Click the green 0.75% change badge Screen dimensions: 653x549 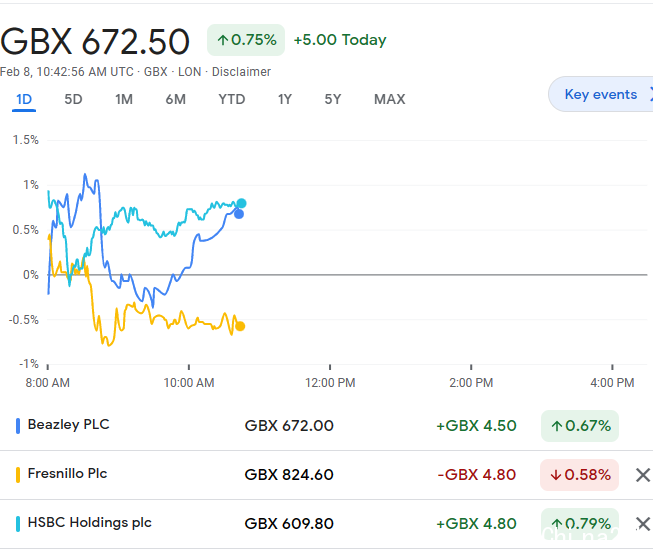click(x=245, y=40)
